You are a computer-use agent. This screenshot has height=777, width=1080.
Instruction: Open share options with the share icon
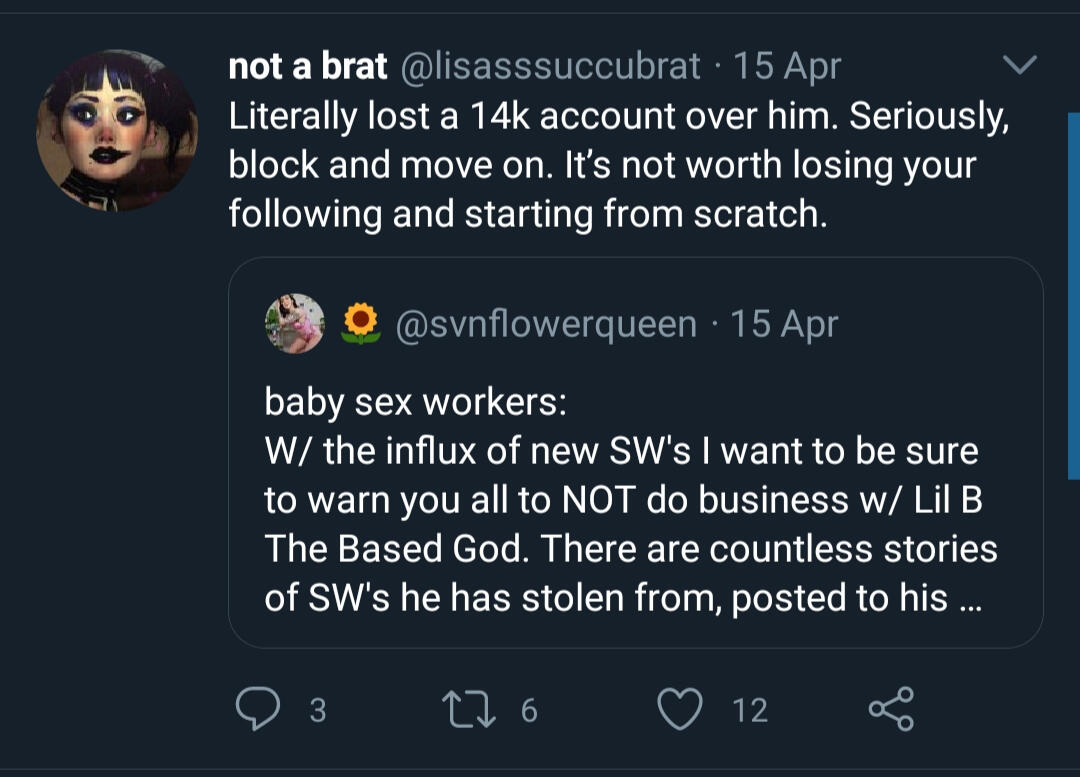pyautogui.click(x=891, y=709)
